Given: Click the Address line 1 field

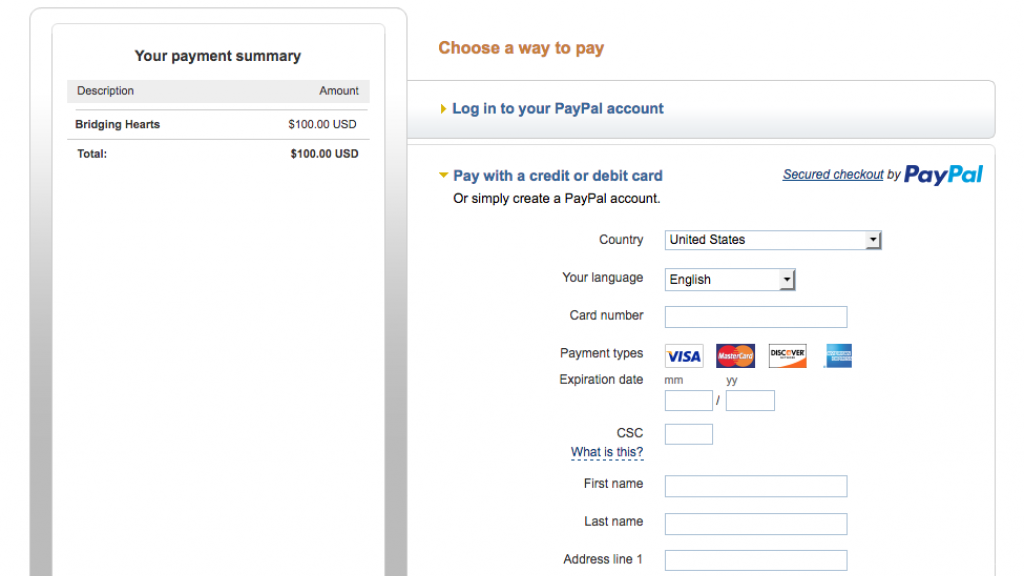Looking at the screenshot, I should 756,560.
